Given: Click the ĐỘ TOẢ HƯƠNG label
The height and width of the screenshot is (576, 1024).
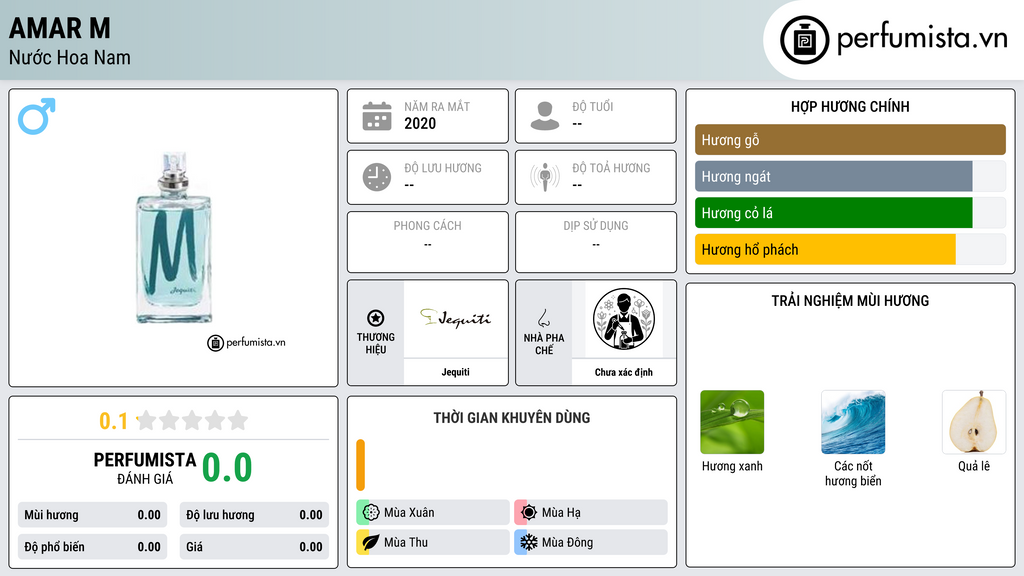Looking at the screenshot, I should (x=611, y=168).
